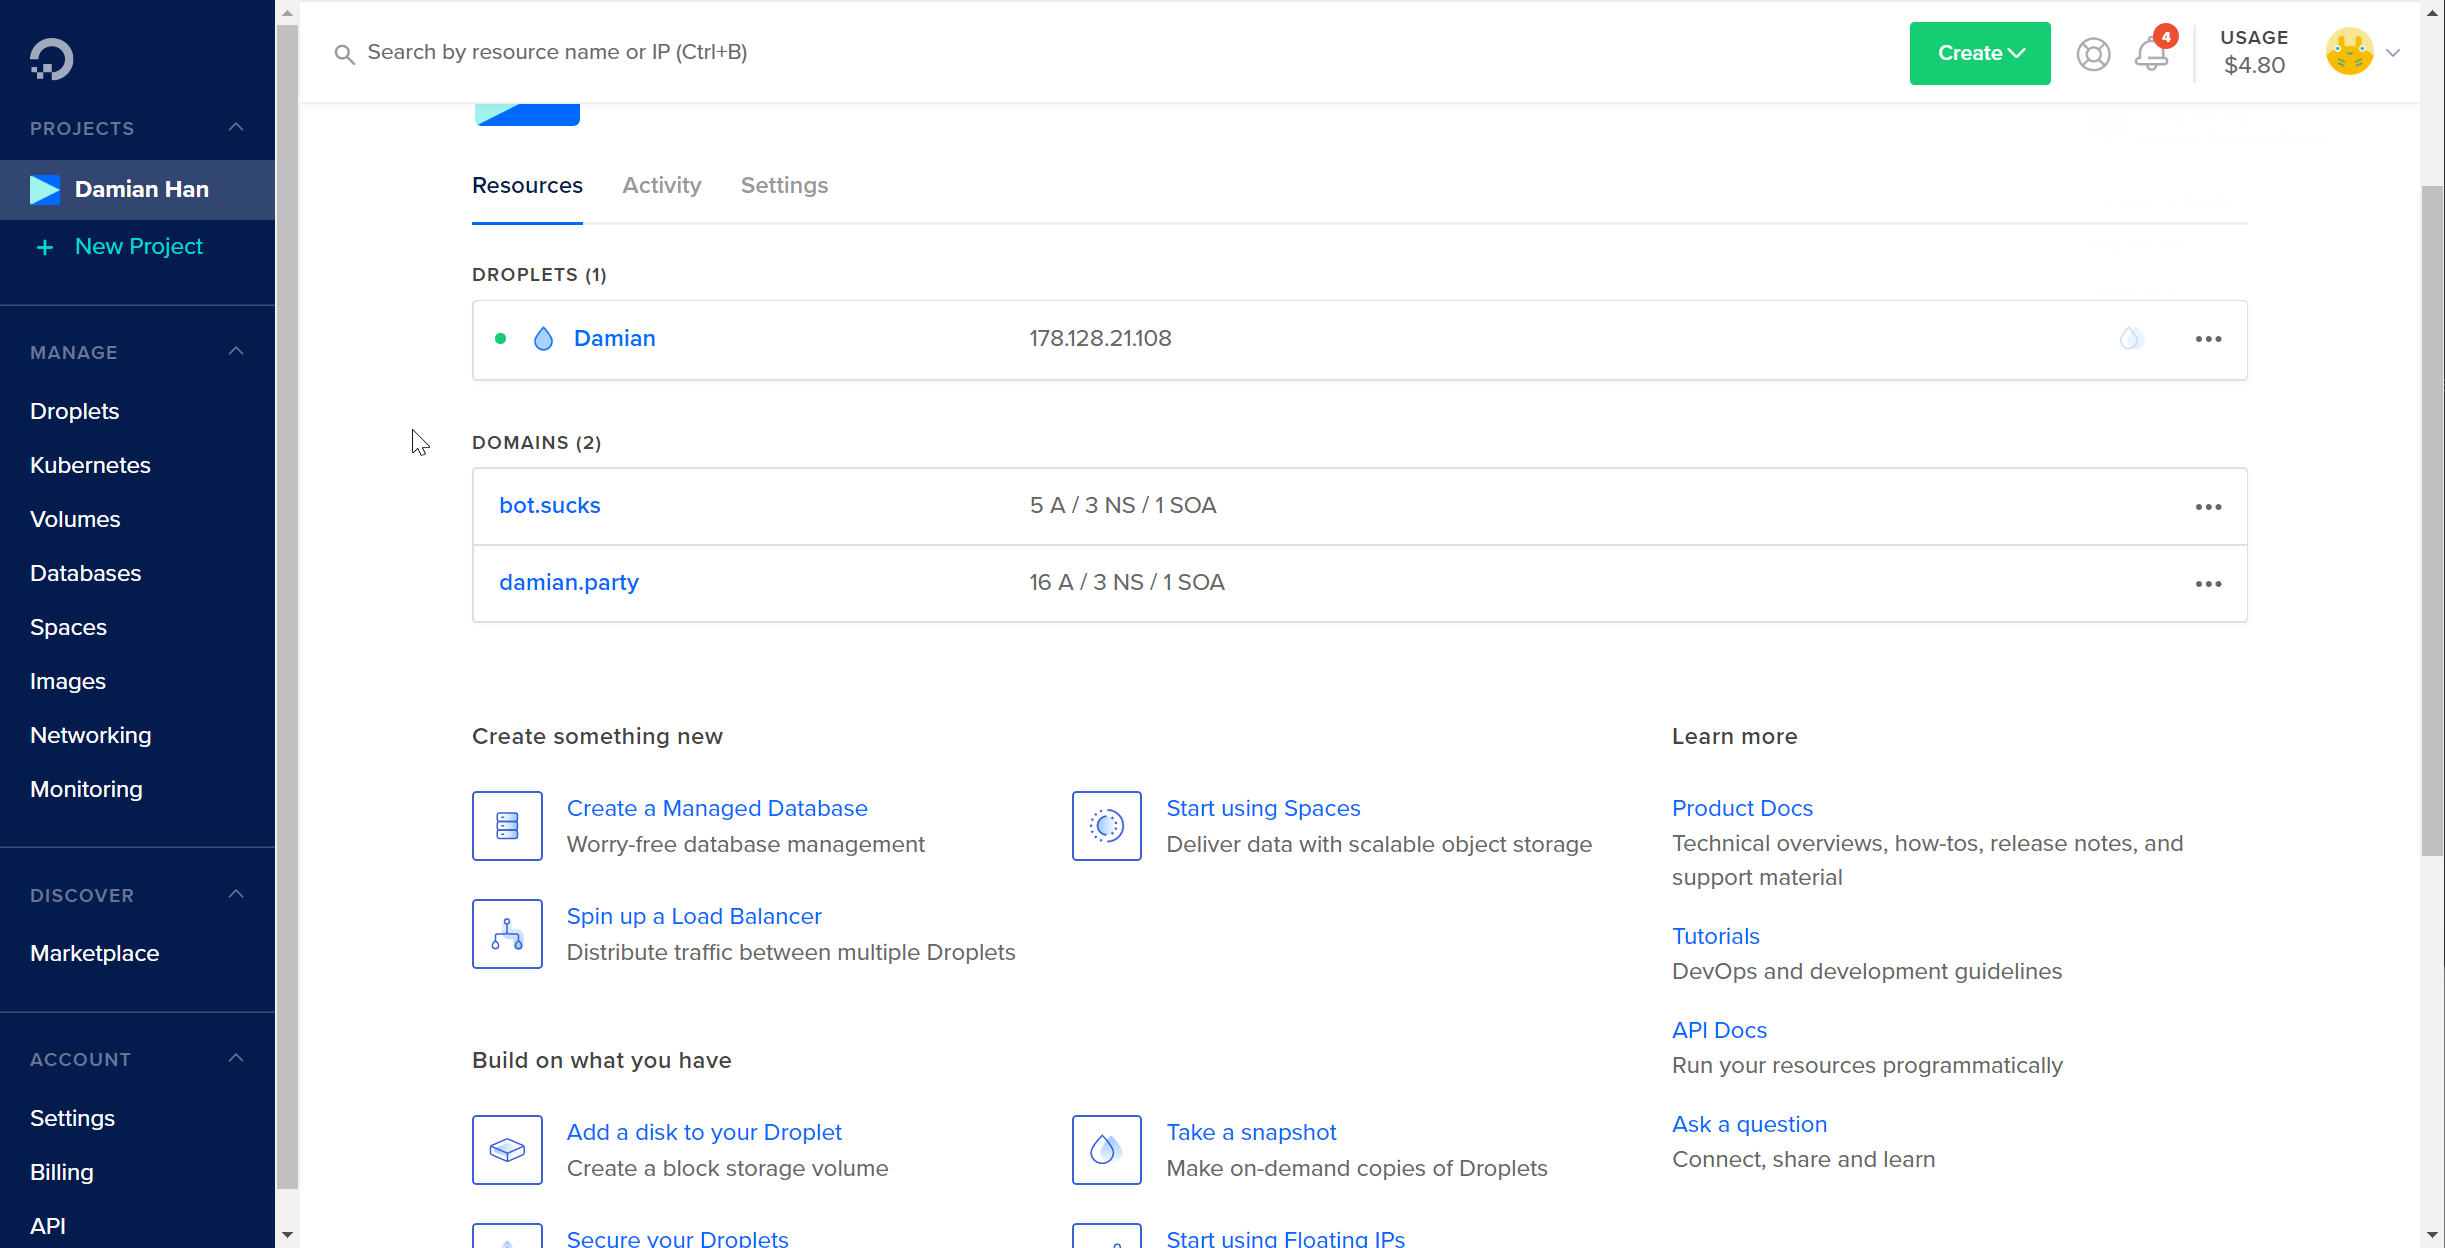Collapse the Projects sidebar section
Viewport: 2445px width, 1248px height.
[236, 127]
